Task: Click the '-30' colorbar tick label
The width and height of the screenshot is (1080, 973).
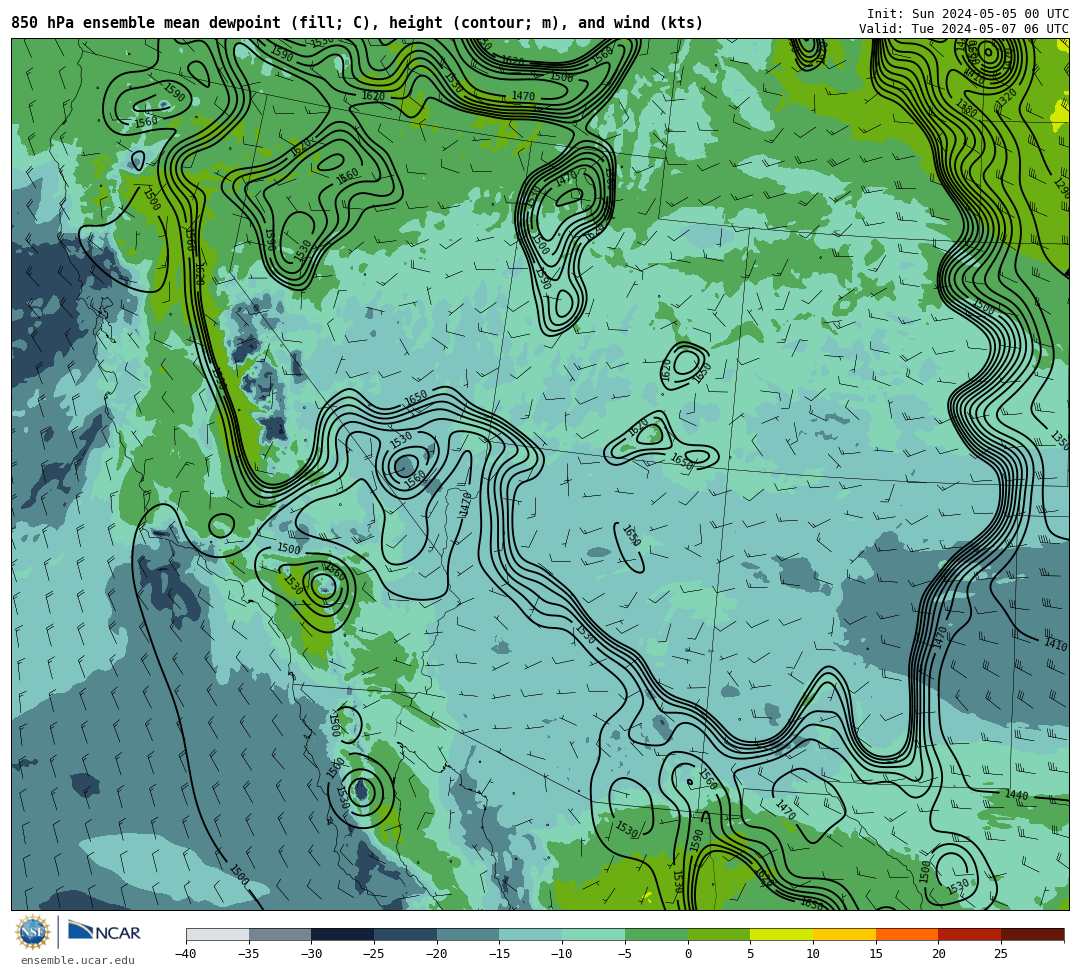Action: (x=311, y=954)
